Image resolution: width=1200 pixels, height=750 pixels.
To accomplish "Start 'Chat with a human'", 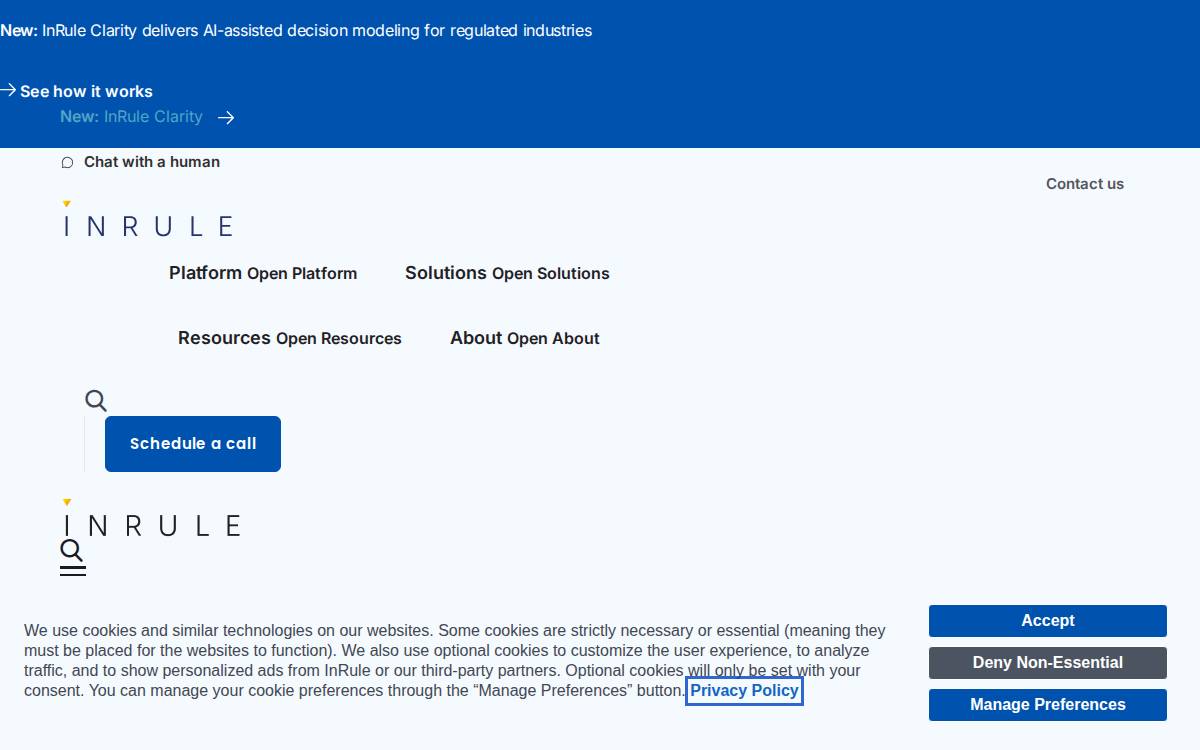I will click(x=152, y=162).
